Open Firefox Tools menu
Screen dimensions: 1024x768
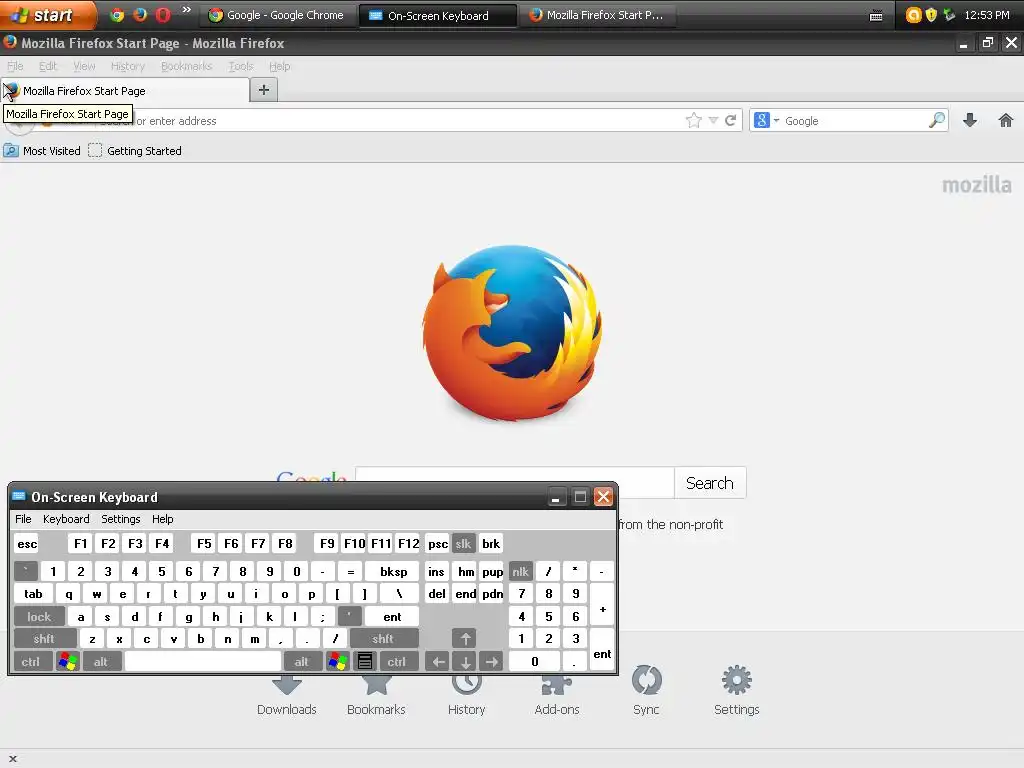pos(240,66)
